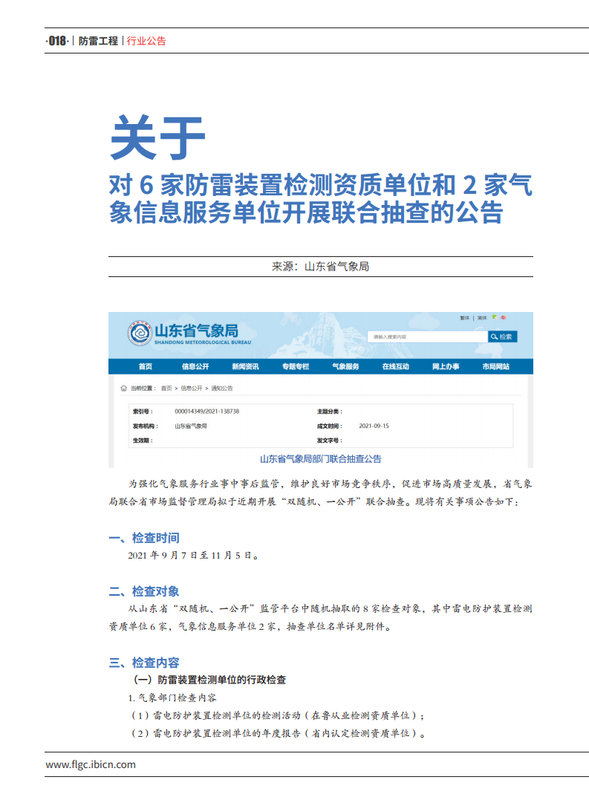Click the Shandong Meteorological Bureau round logo
This screenshot has width=589, height=800.
[139, 333]
